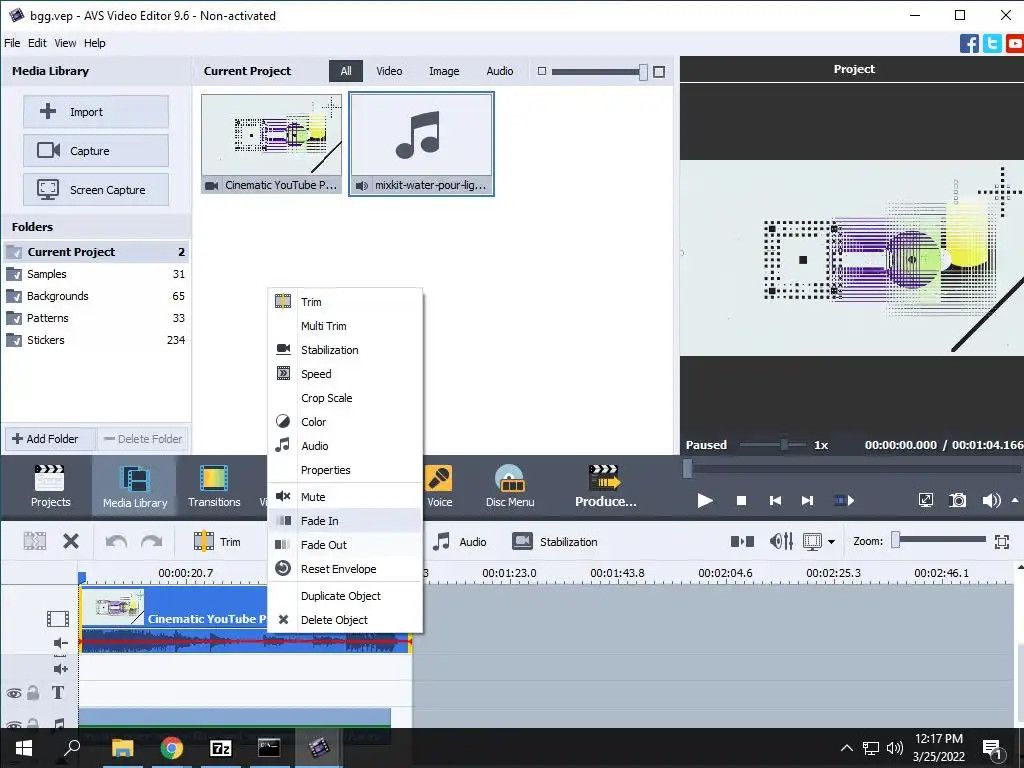The image size is (1024, 768).
Task: Click the preview seek bar
Action: [x=852, y=468]
